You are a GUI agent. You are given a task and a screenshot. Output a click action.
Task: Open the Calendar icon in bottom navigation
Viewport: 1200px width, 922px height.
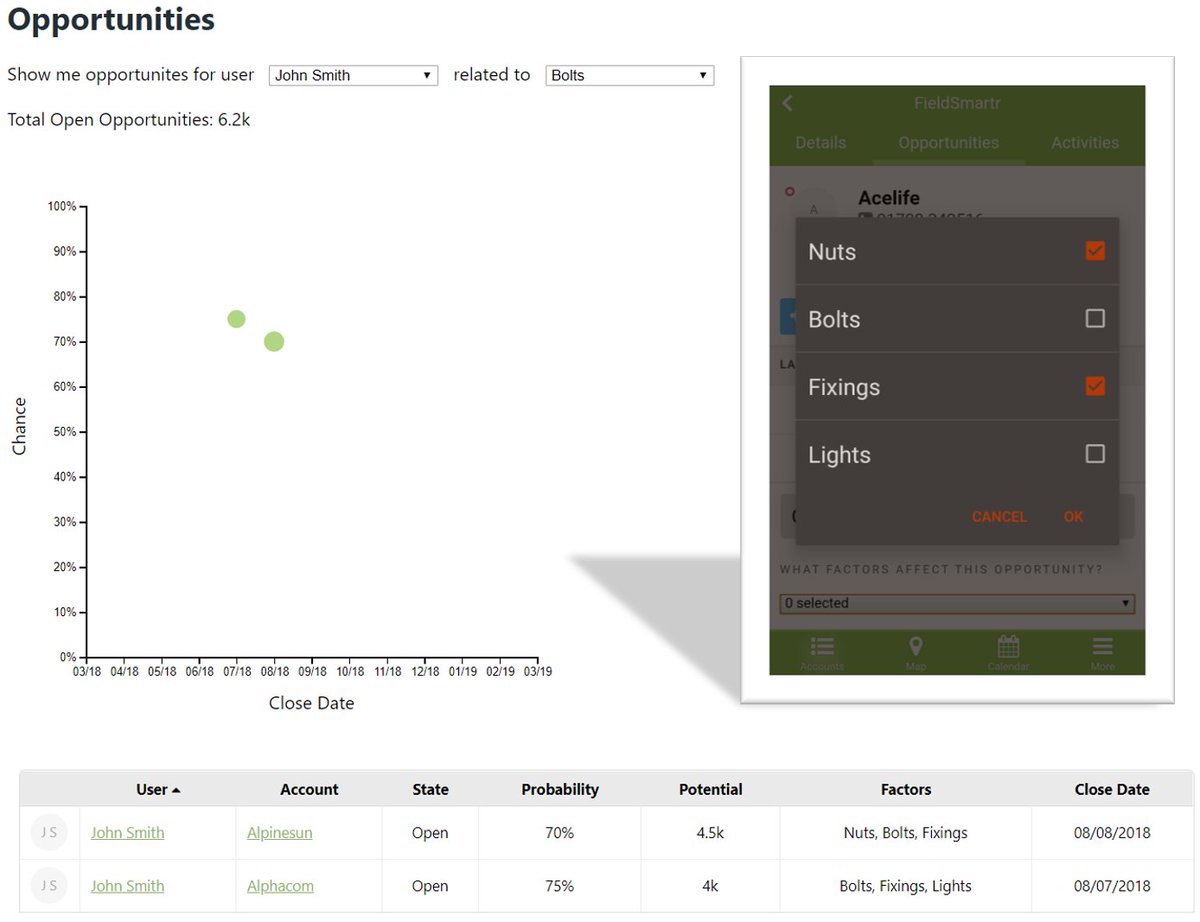click(x=1008, y=649)
